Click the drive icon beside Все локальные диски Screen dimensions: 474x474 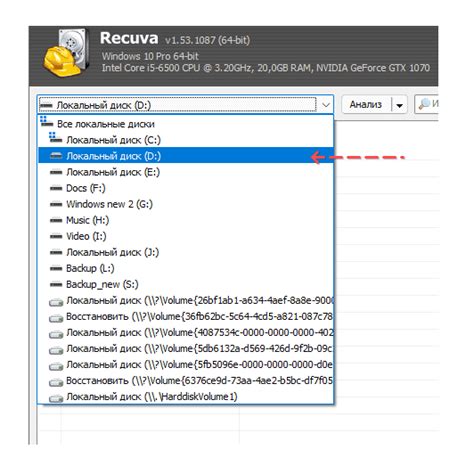46,122
